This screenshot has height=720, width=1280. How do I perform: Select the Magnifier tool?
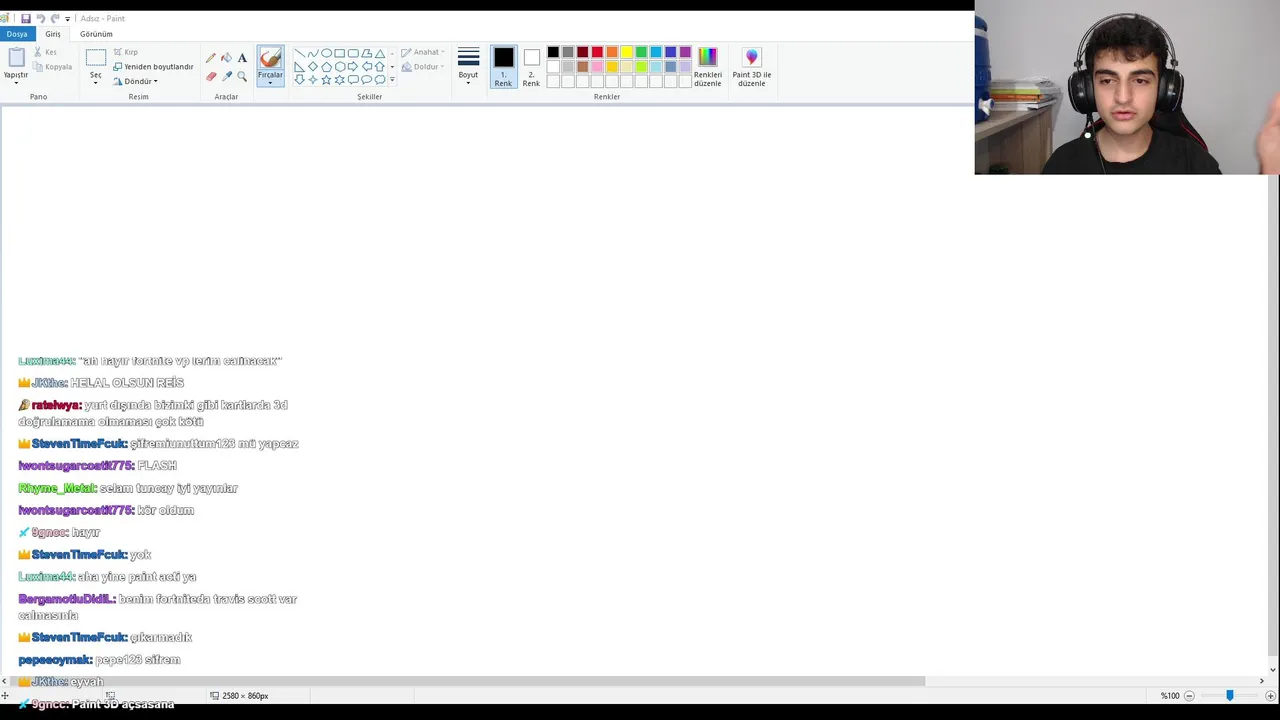click(242, 76)
